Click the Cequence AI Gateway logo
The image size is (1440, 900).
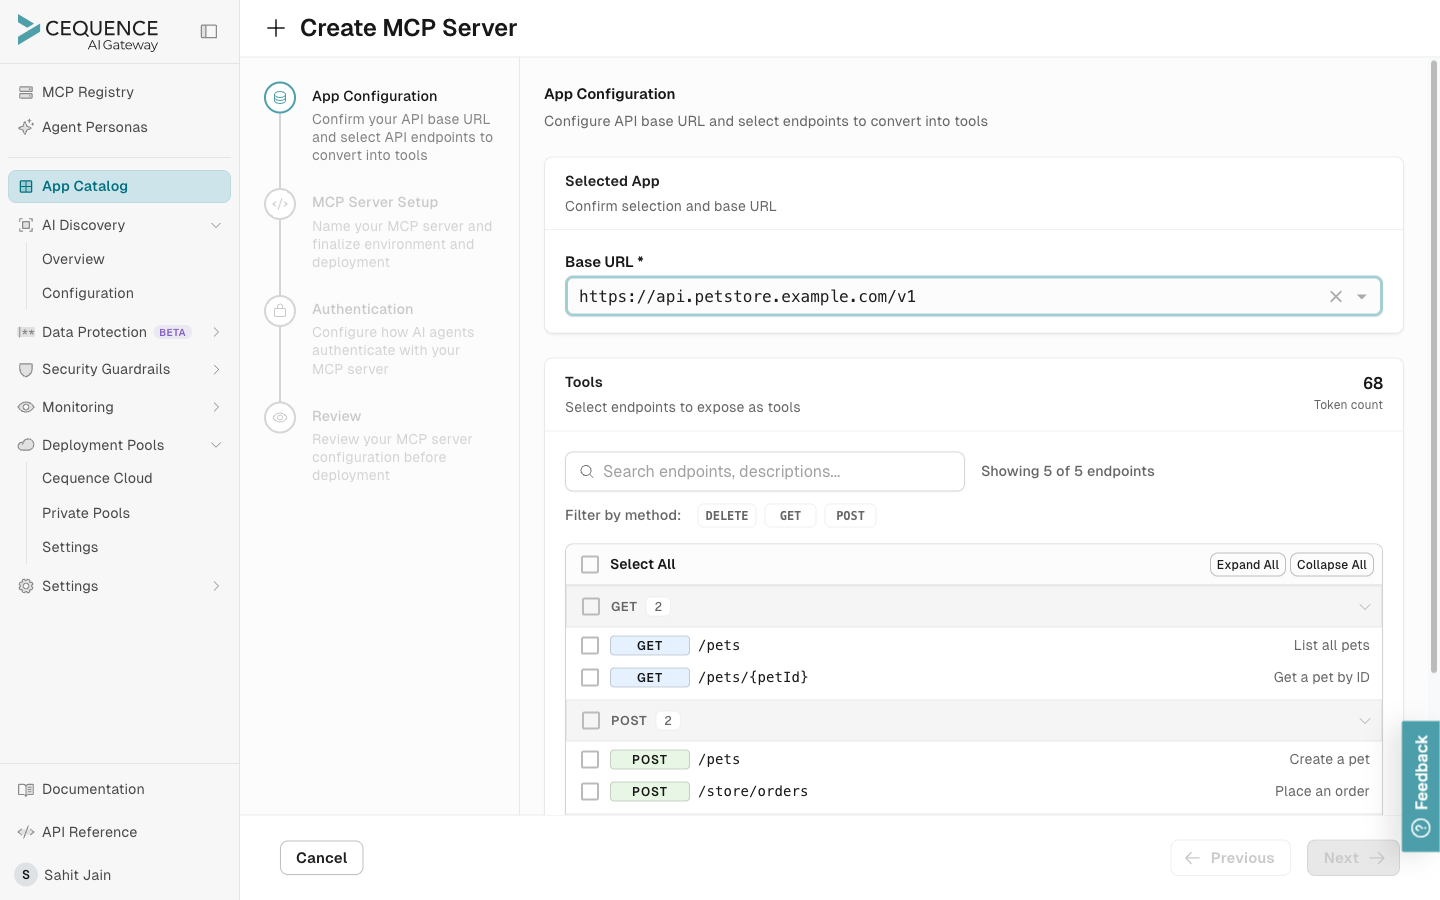(x=88, y=32)
